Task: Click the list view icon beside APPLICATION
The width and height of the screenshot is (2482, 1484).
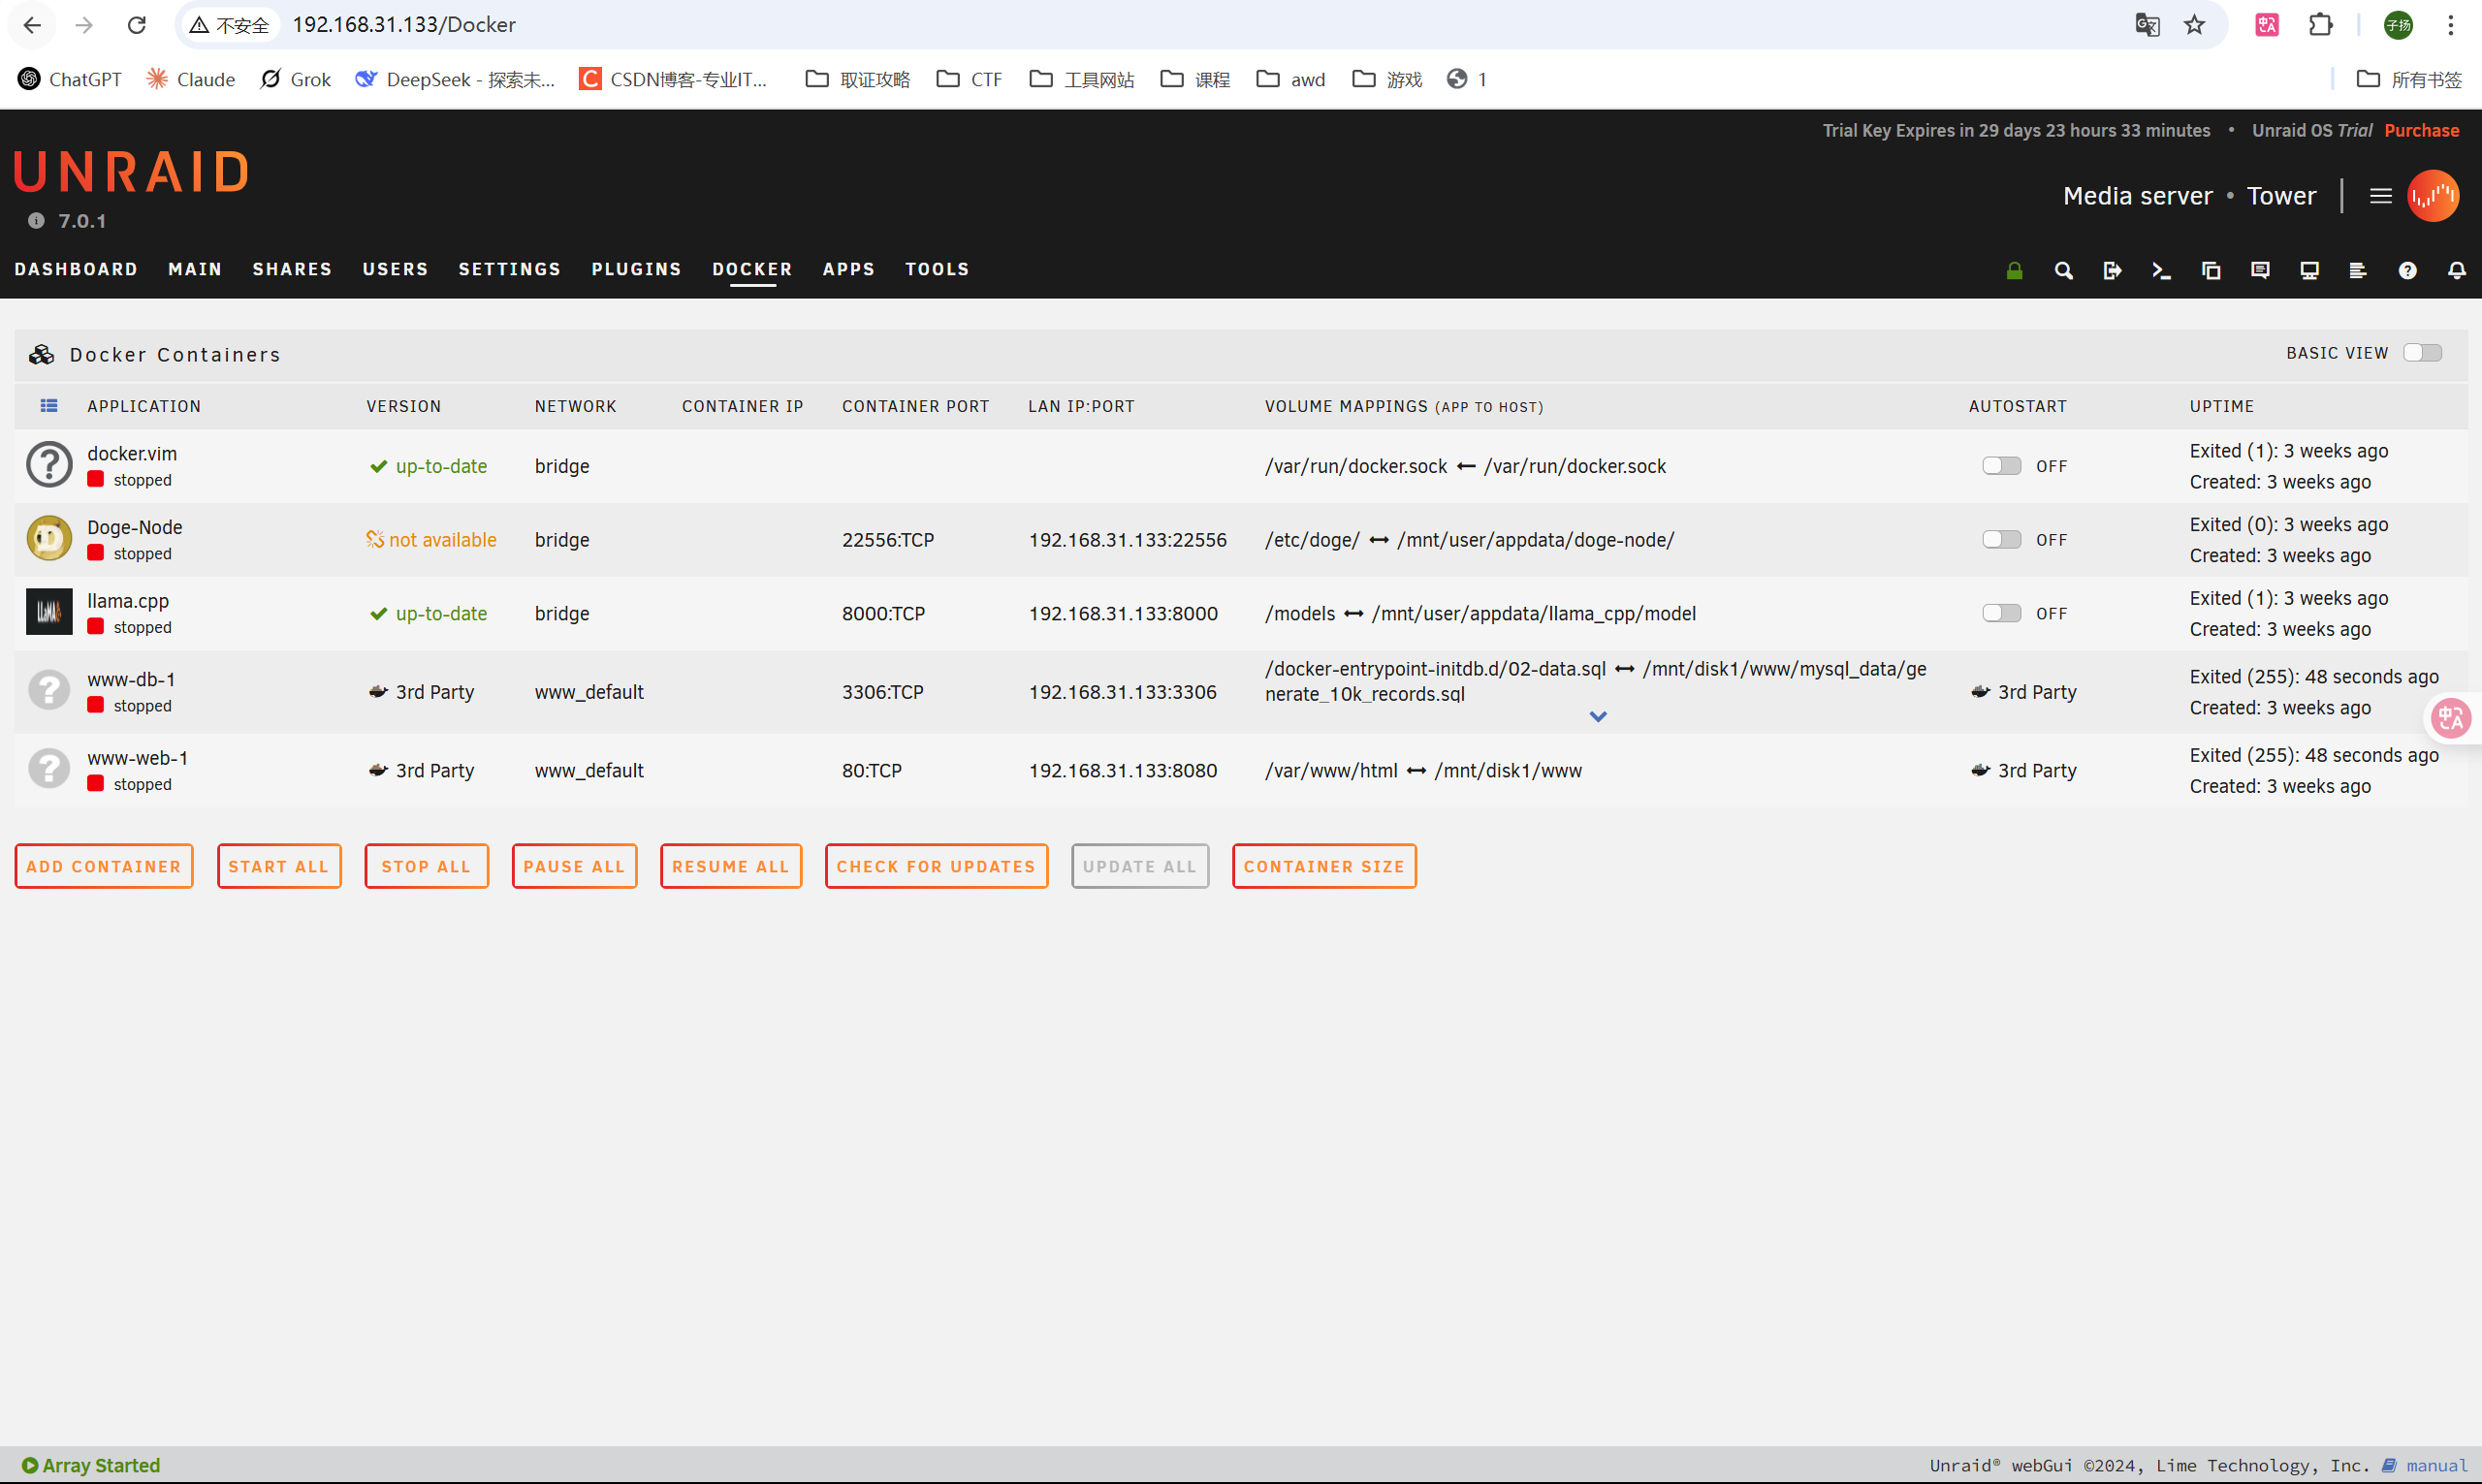Action: 49,406
